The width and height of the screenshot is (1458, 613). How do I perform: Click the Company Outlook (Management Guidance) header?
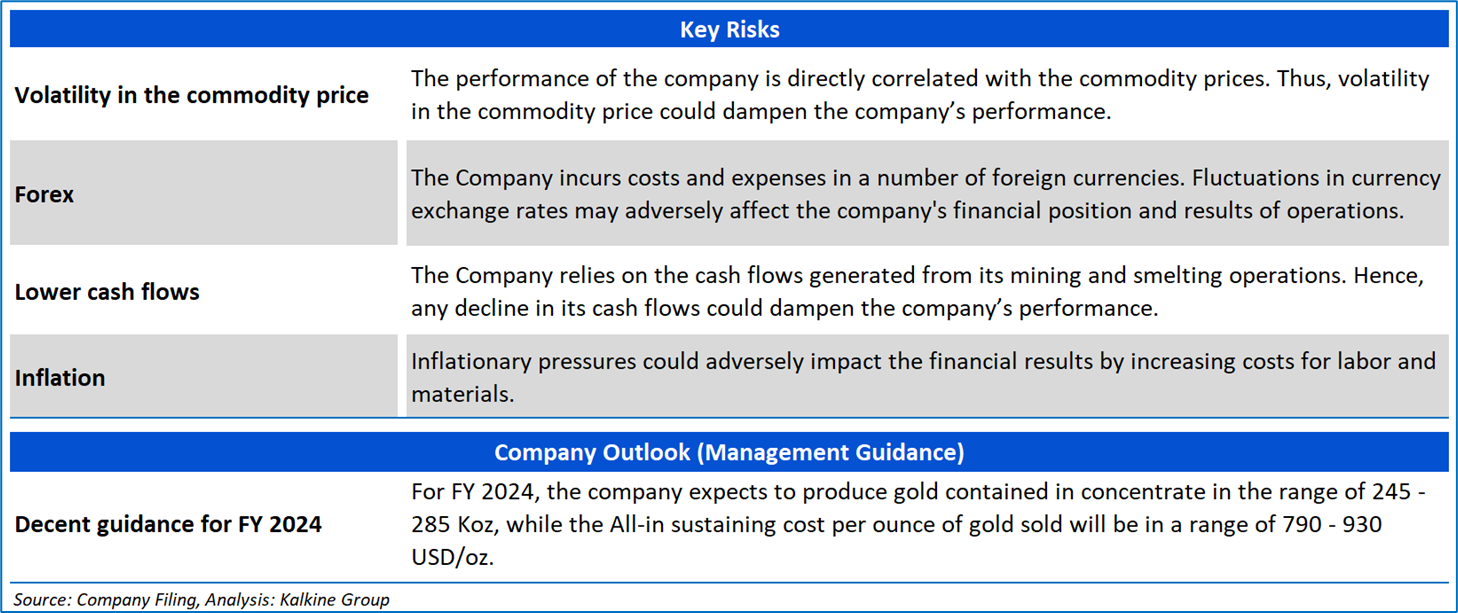pyautogui.click(x=729, y=452)
